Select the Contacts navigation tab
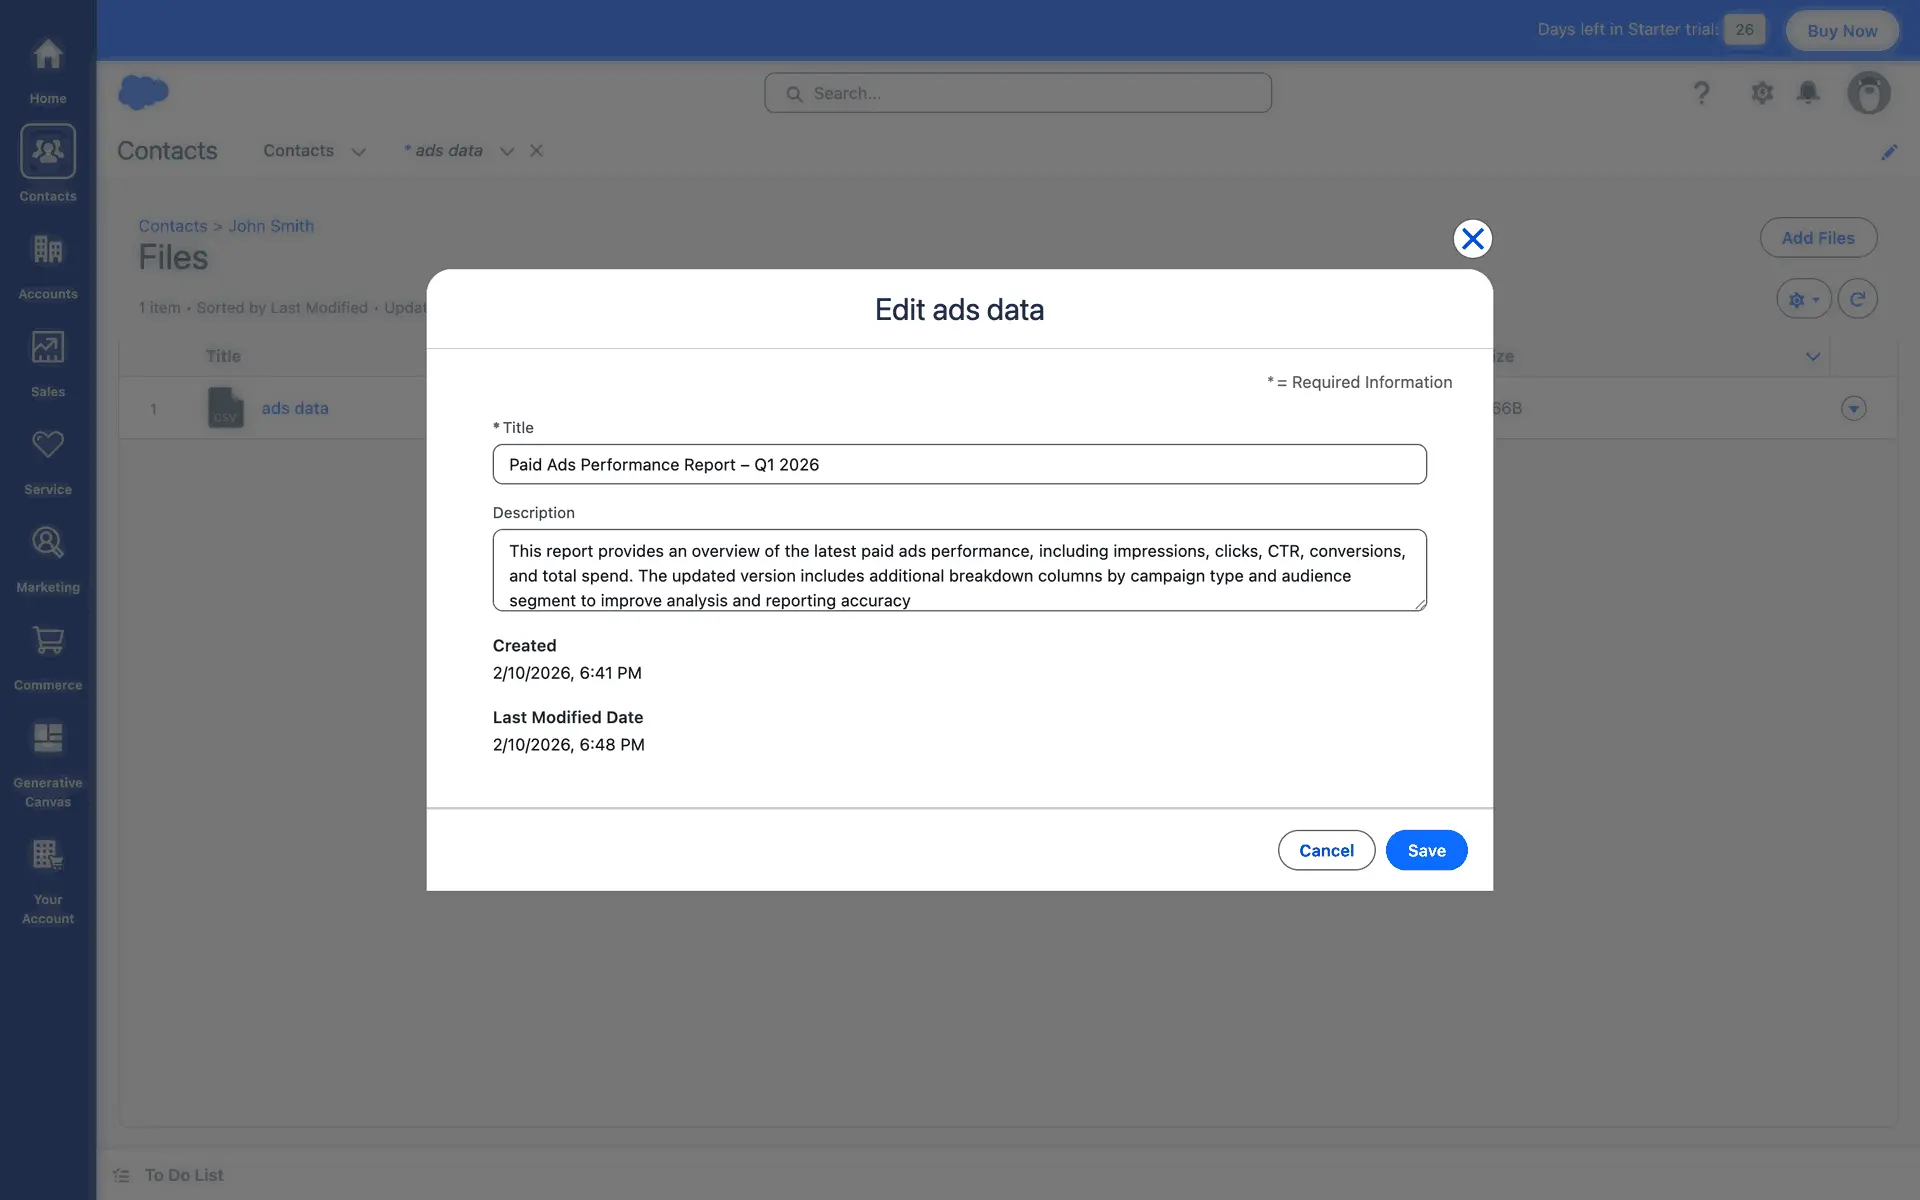Viewport: 1920px width, 1200px height. (x=298, y=151)
